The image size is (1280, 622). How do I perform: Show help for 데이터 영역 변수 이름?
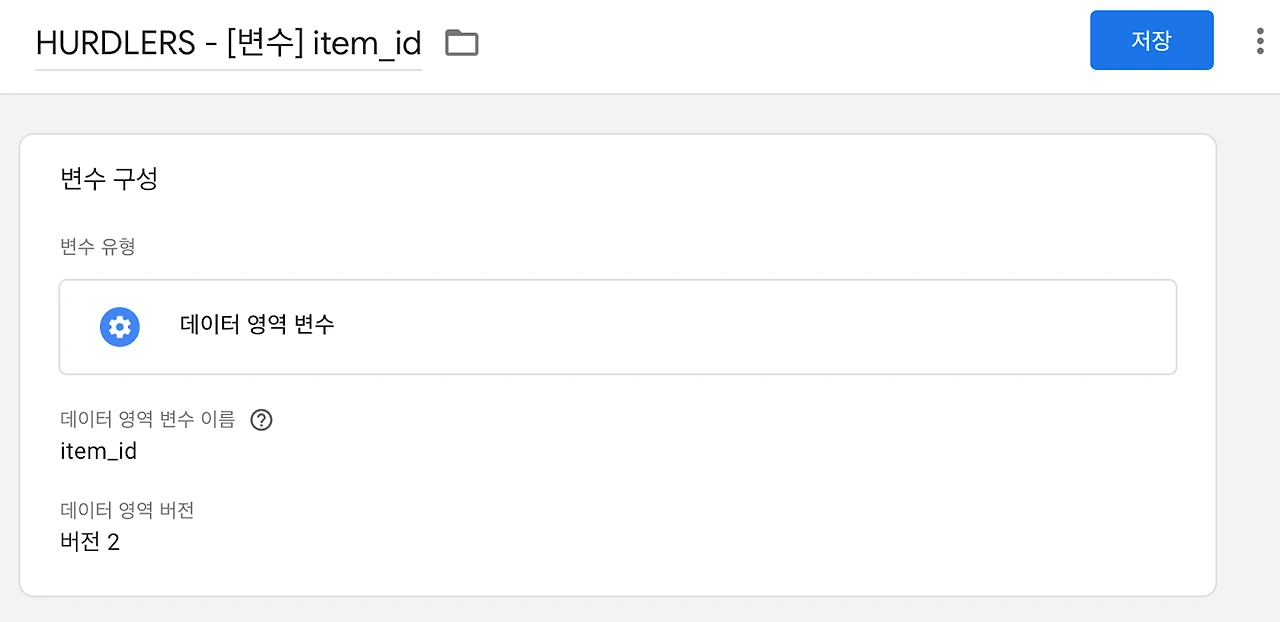(261, 420)
